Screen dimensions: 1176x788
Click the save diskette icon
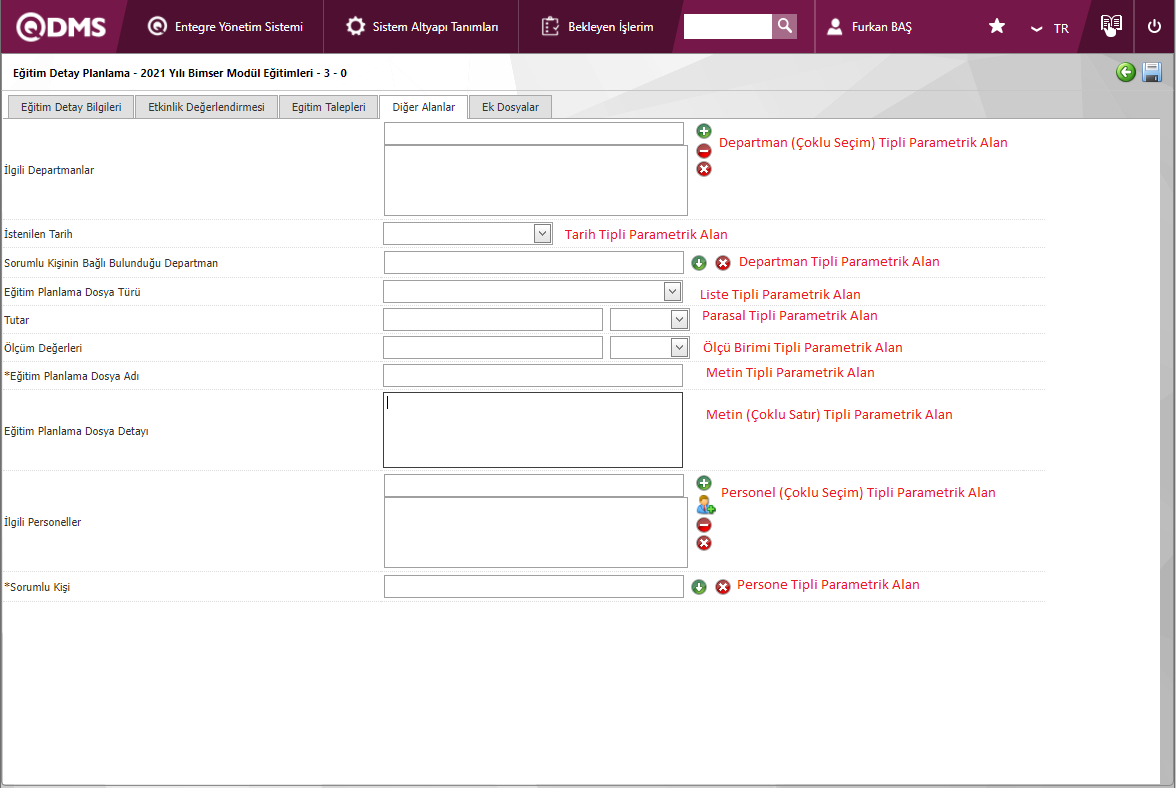[1152, 72]
